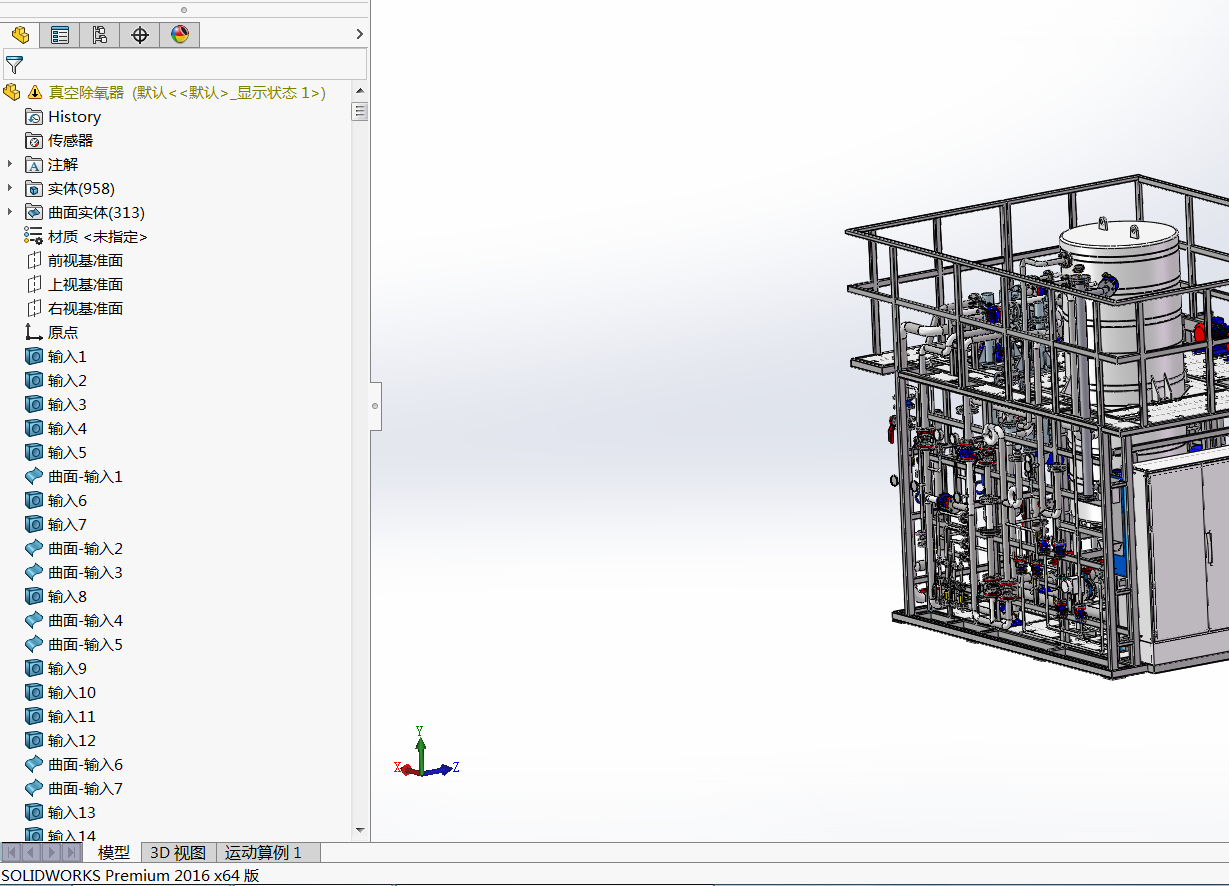This screenshot has width=1229, height=886.
Task: Select the 输入5 tree row
Action: pos(56,453)
